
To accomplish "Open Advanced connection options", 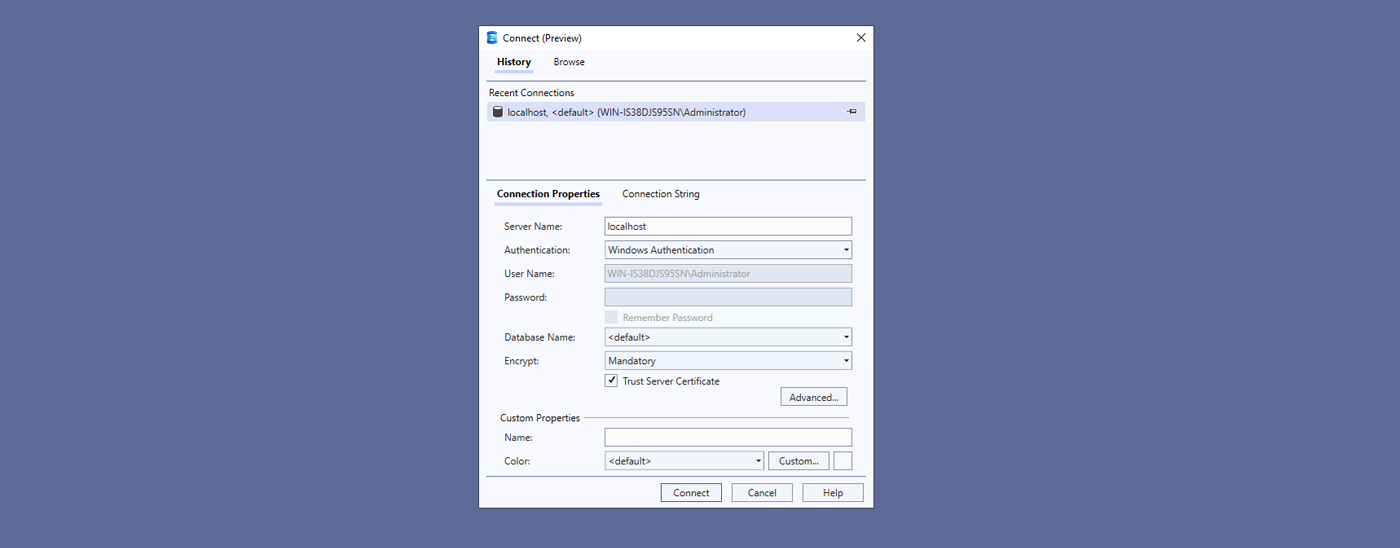I will [x=813, y=397].
